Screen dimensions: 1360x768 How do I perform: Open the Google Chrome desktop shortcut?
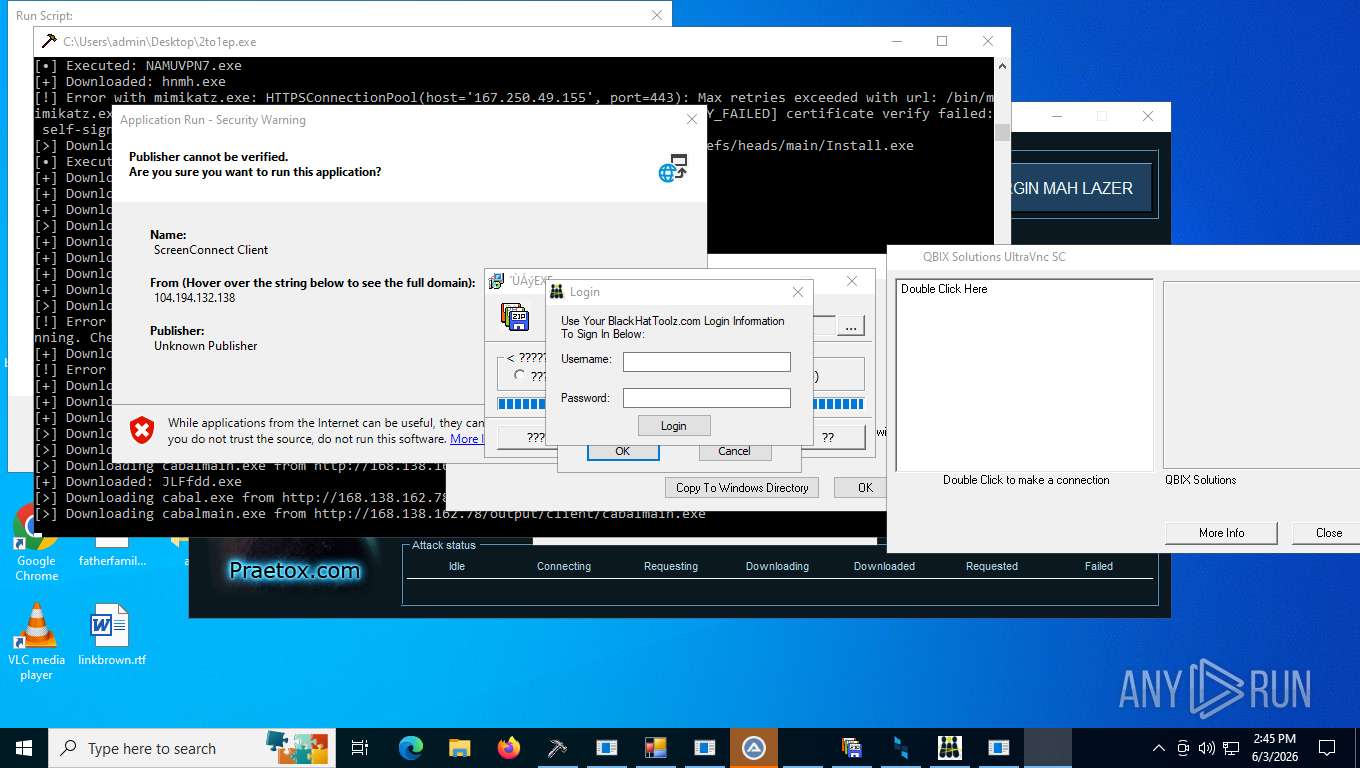36,542
